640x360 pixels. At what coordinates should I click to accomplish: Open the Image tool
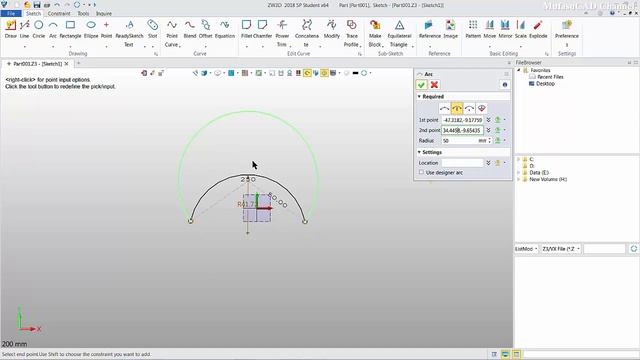click(450, 29)
